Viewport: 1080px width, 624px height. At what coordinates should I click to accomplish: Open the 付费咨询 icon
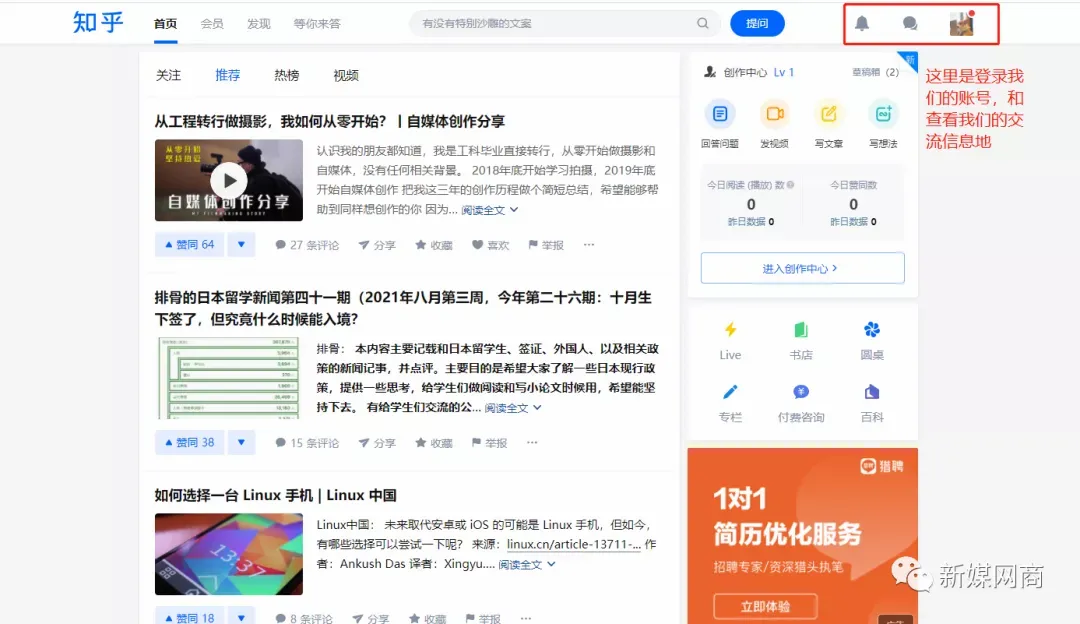tap(800, 393)
